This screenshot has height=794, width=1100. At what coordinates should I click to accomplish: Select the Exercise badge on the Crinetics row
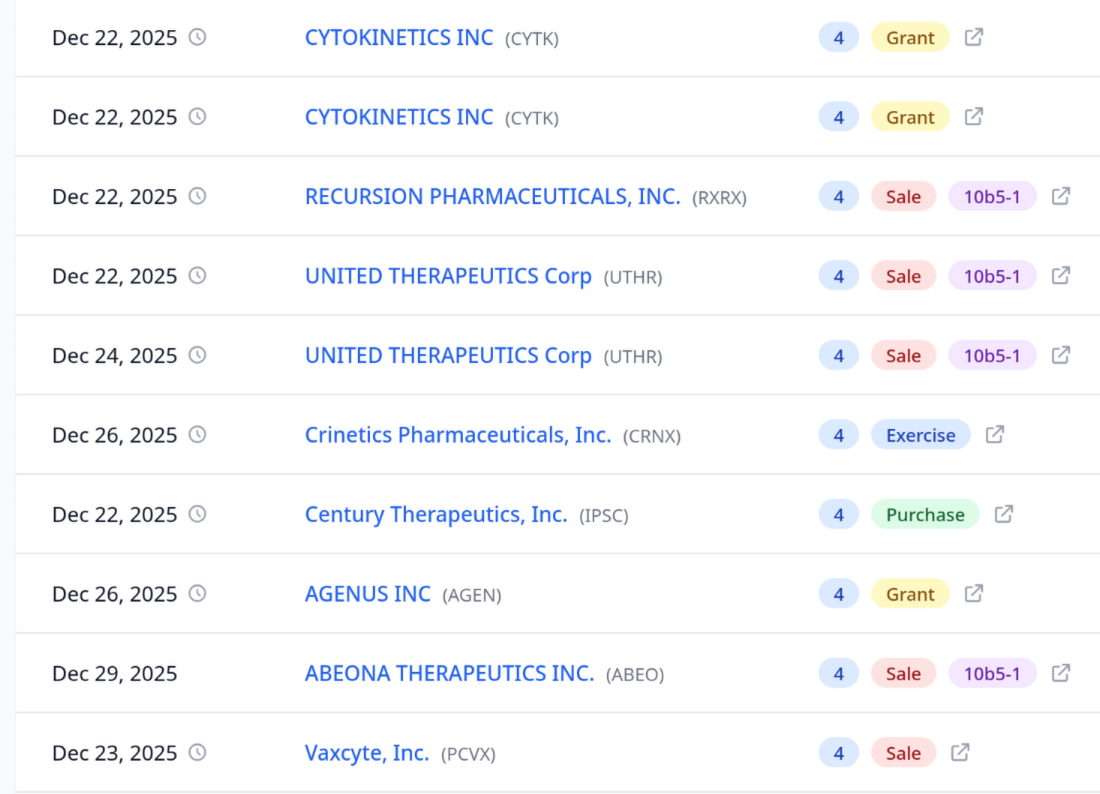click(x=920, y=434)
